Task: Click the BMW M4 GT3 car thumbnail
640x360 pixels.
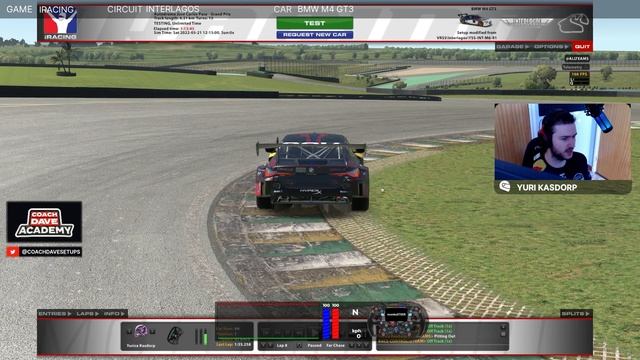Action: coord(474,20)
